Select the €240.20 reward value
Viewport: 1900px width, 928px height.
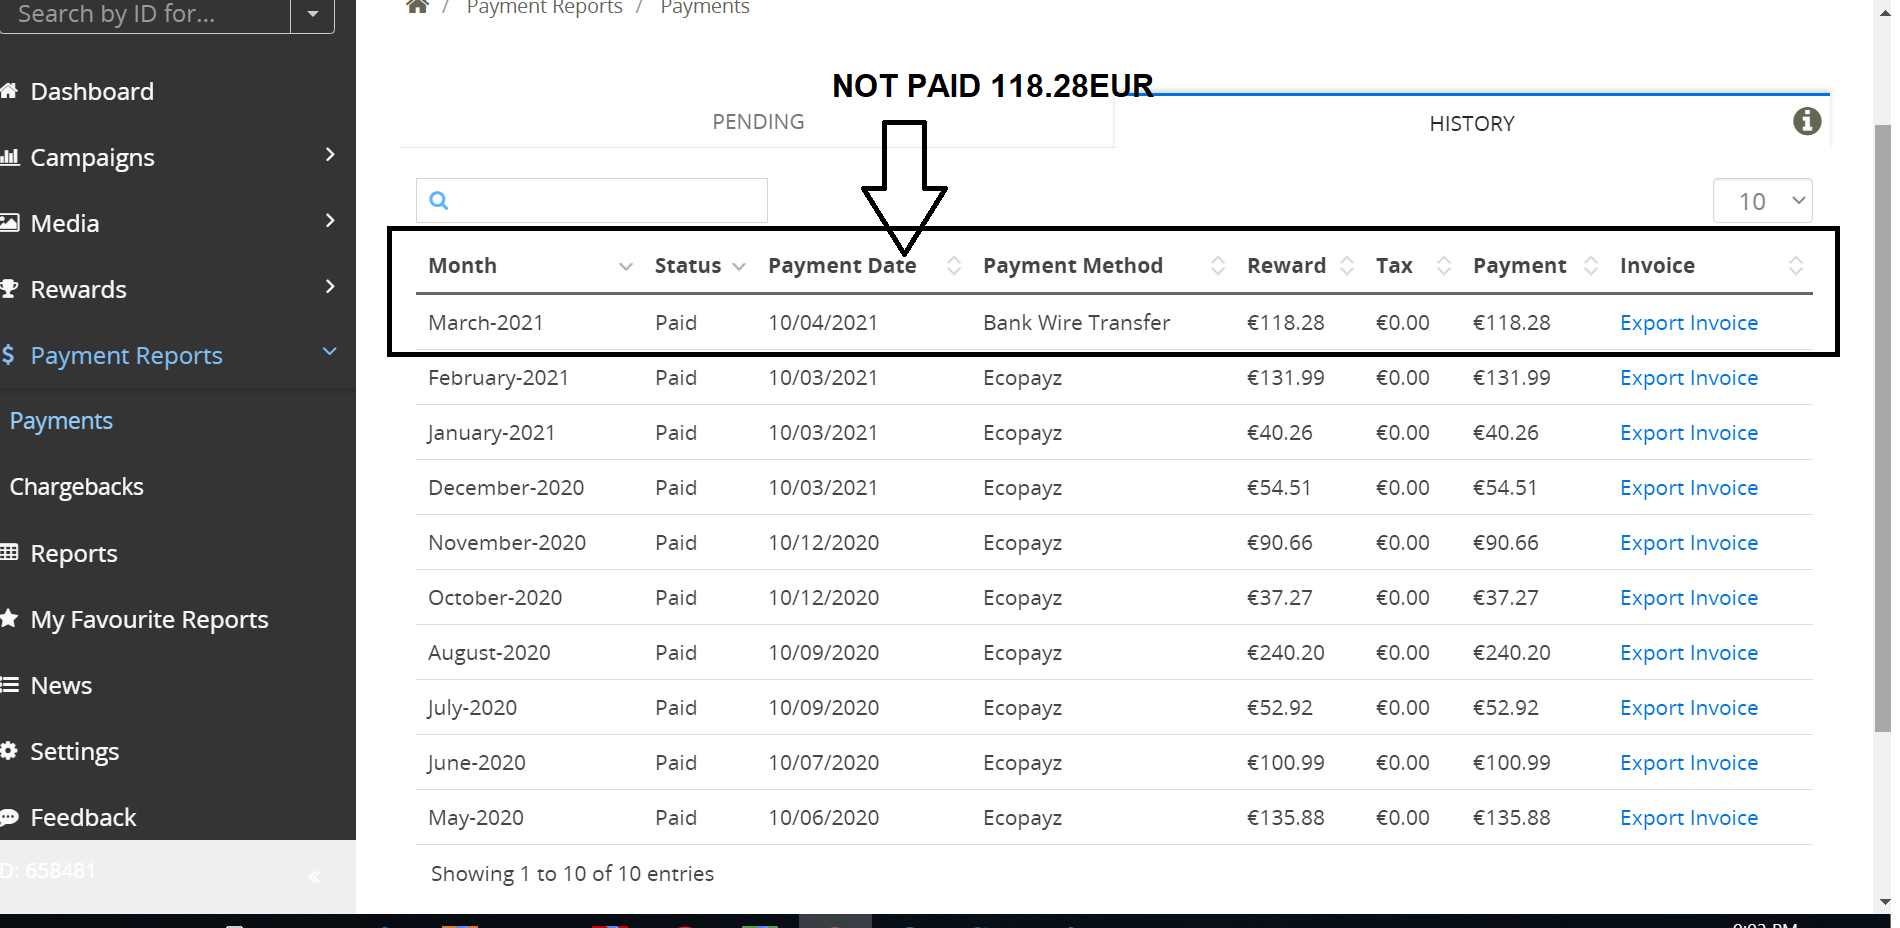pos(1285,652)
